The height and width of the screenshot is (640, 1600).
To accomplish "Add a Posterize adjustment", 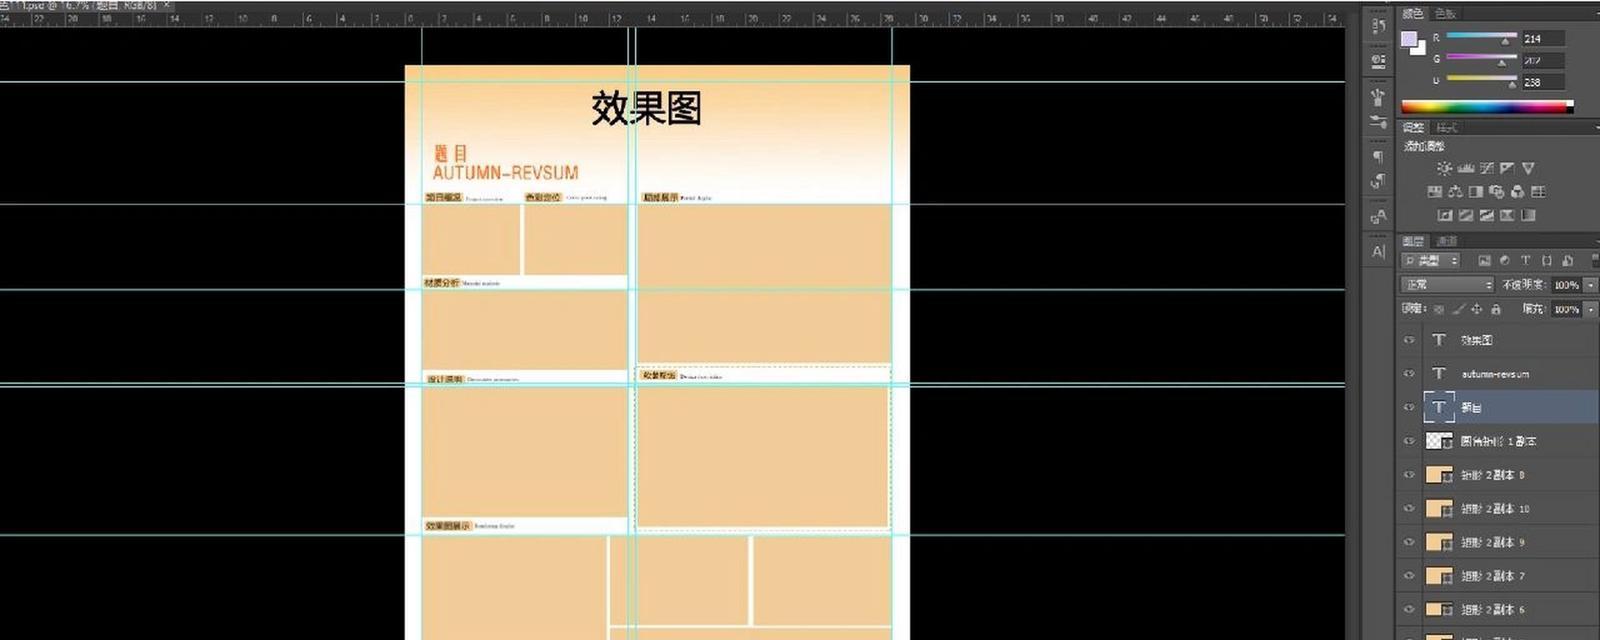I will pos(1466,215).
